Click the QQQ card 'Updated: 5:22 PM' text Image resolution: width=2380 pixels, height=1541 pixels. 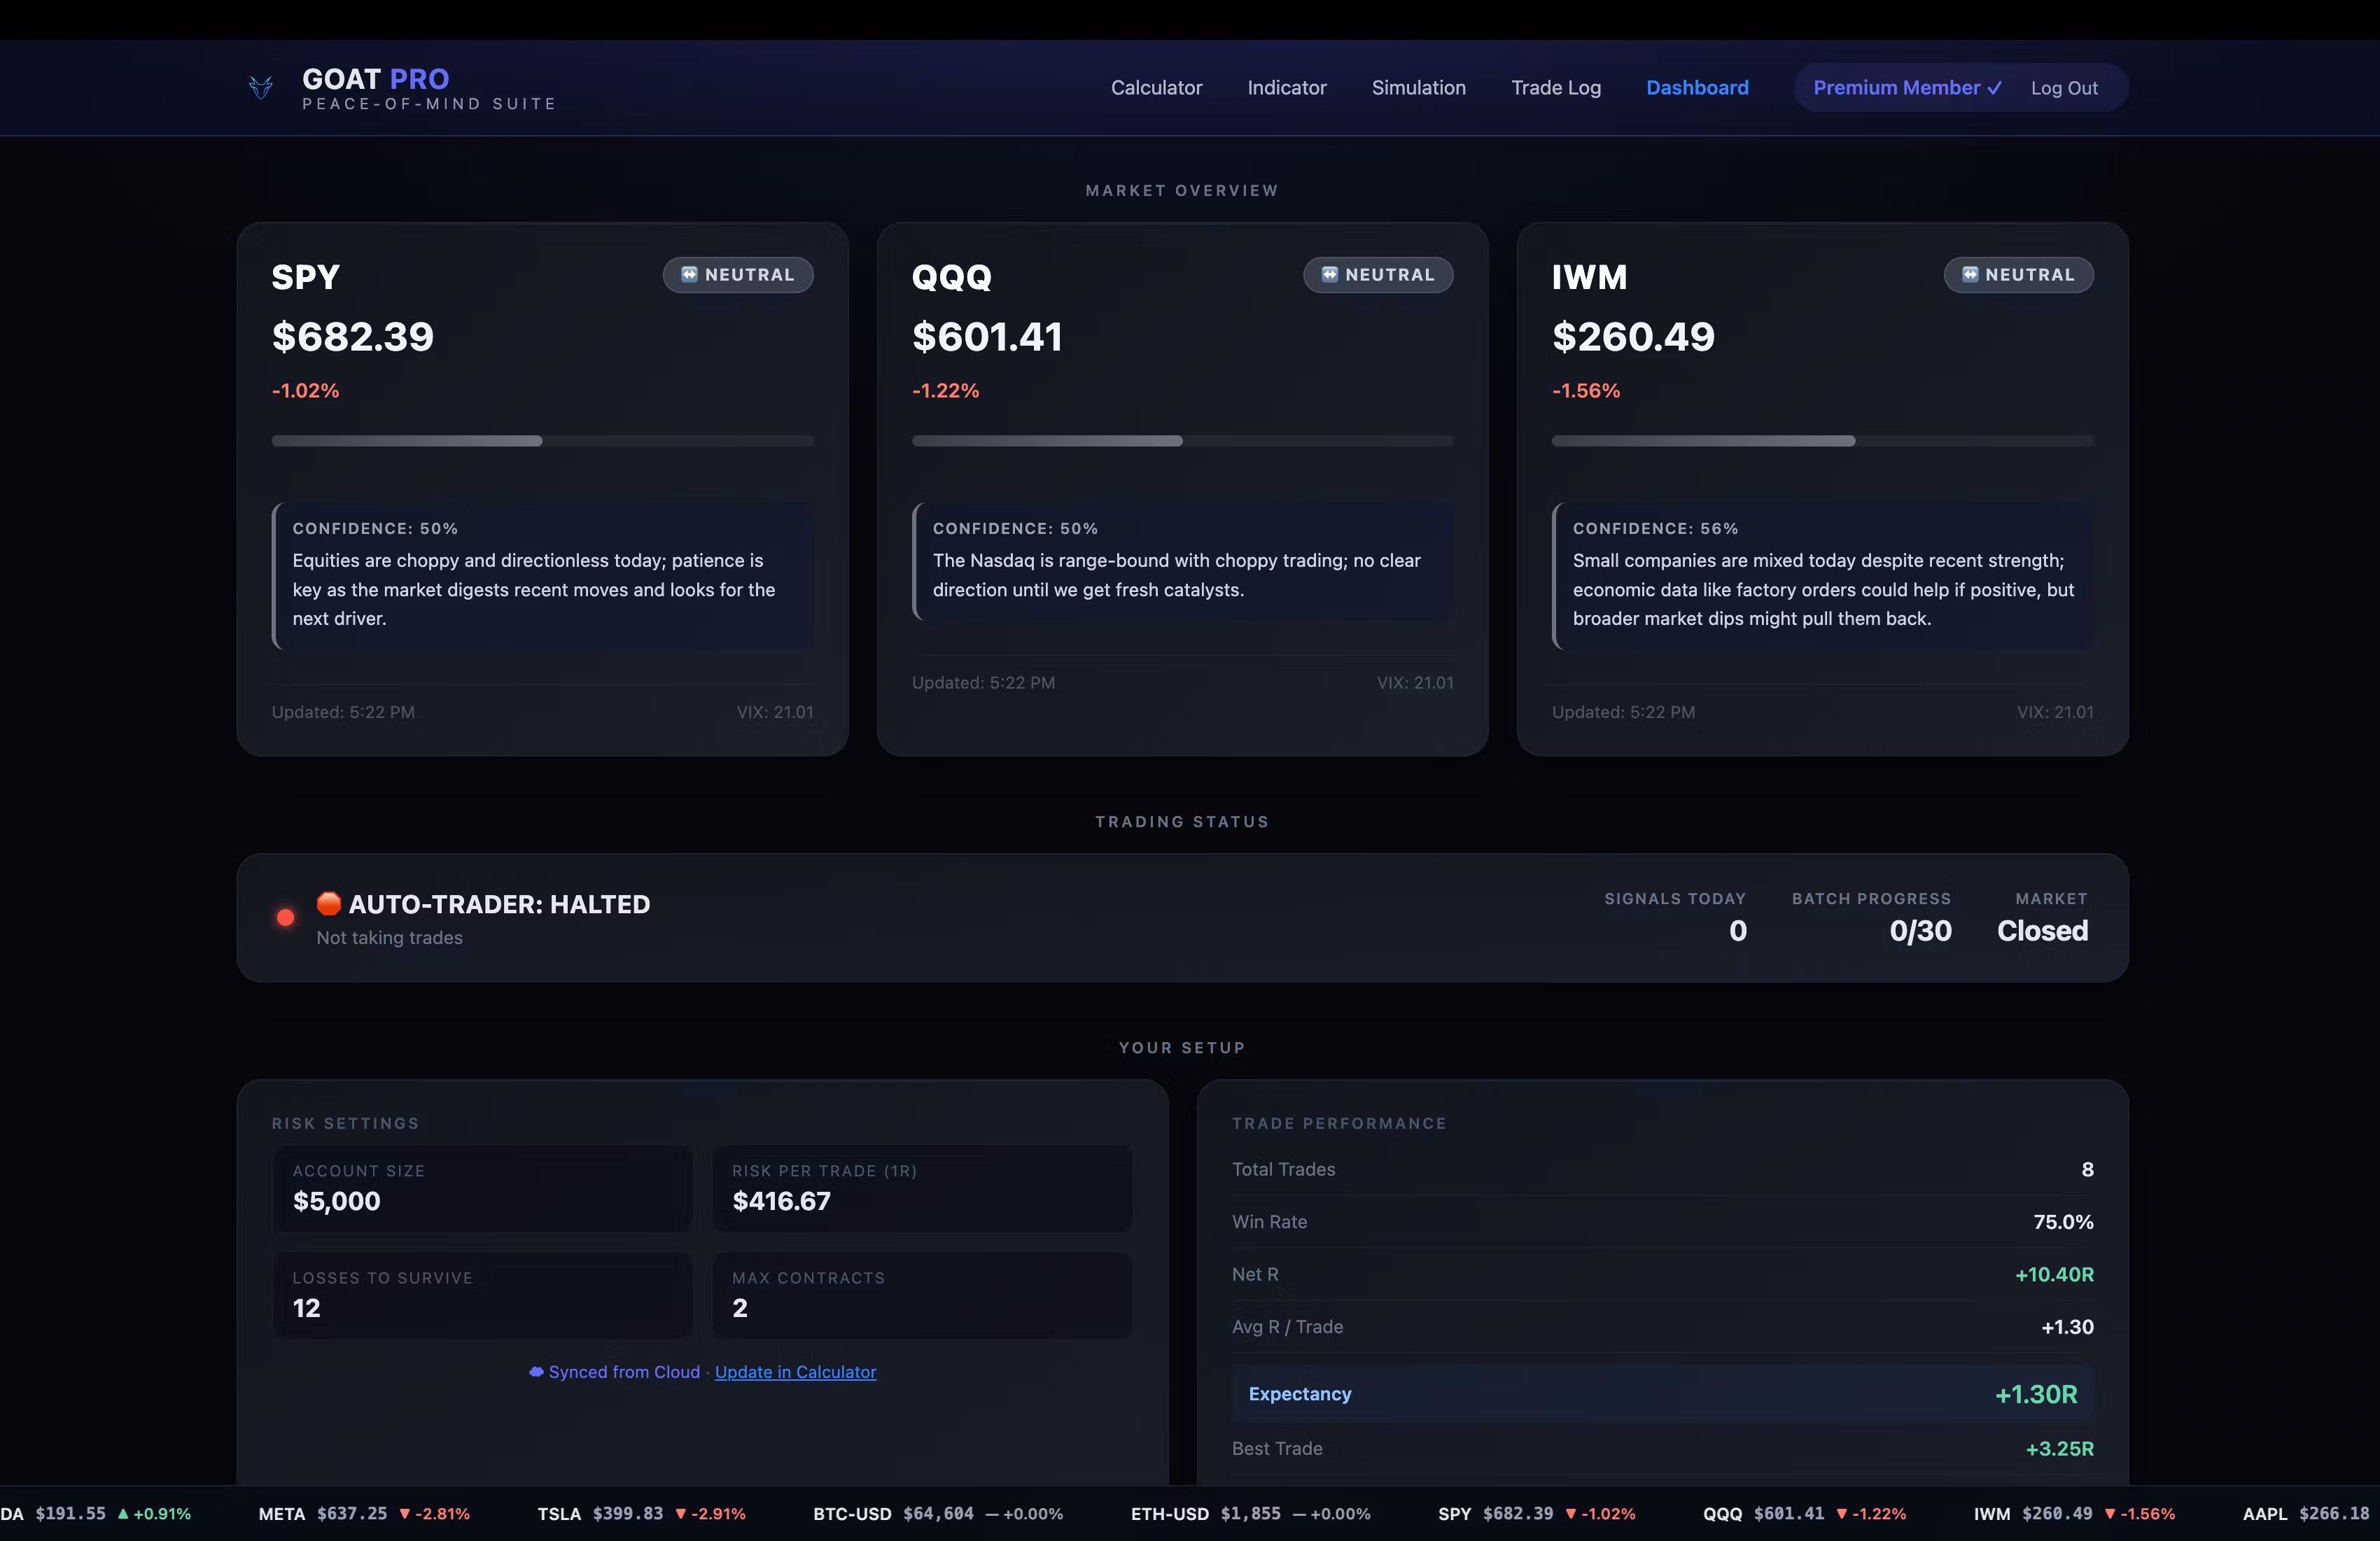(983, 683)
